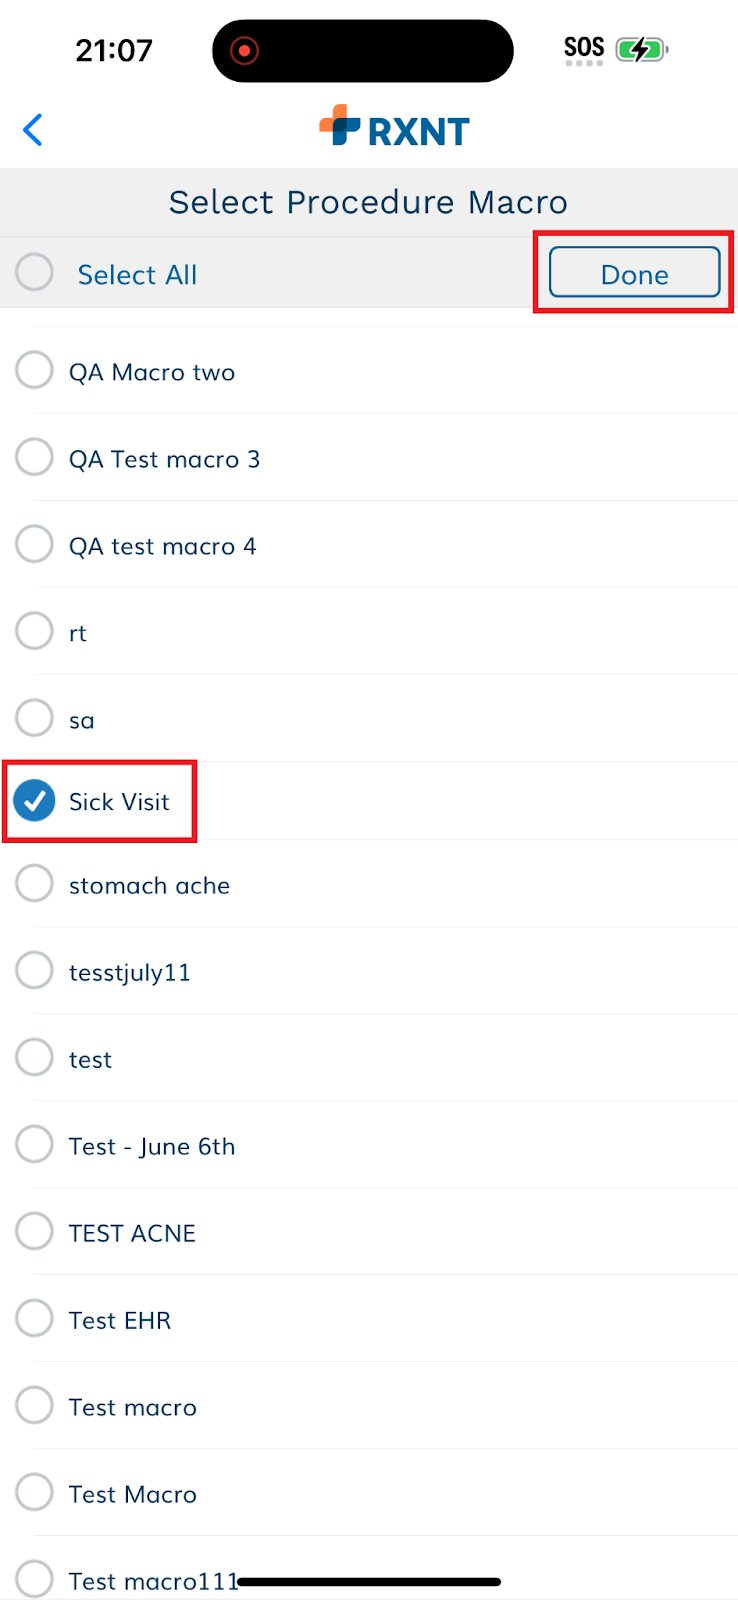The width and height of the screenshot is (738, 1600).
Task: Select the stomach ache radio button
Action: coord(34,884)
